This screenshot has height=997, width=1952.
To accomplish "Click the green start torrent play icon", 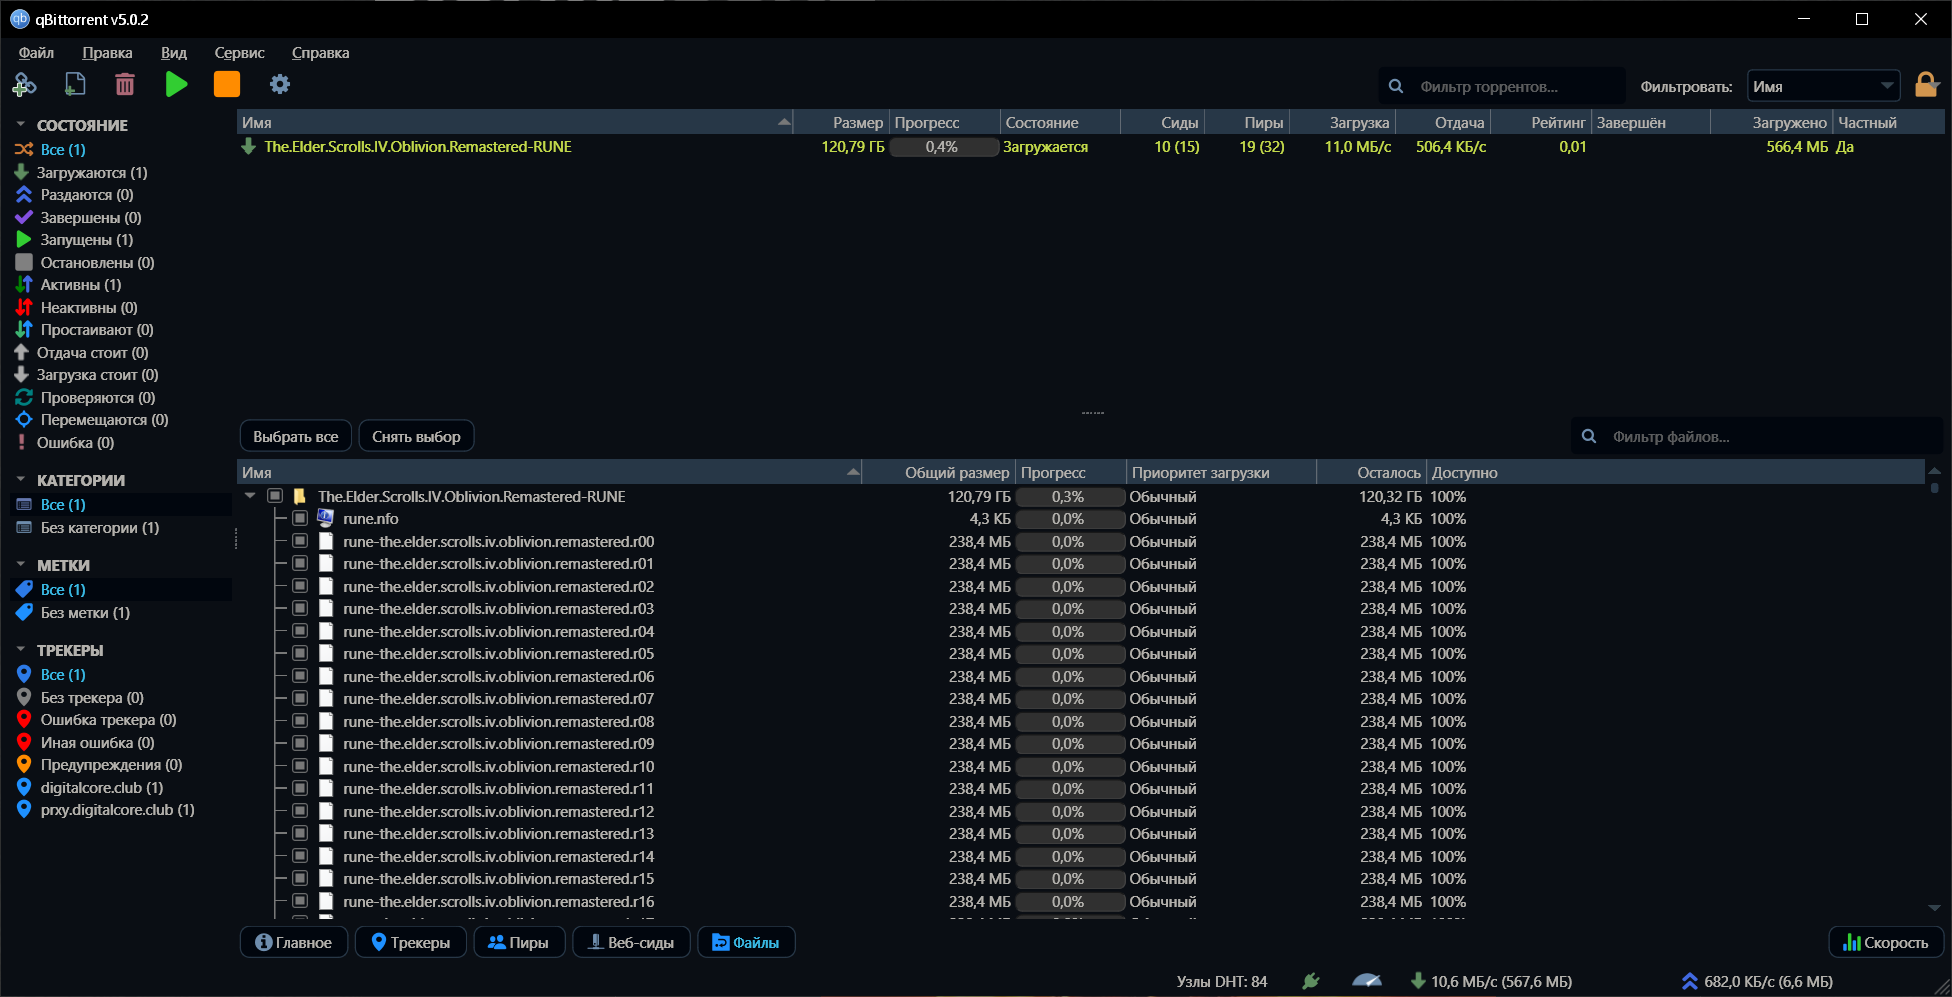I will [177, 85].
